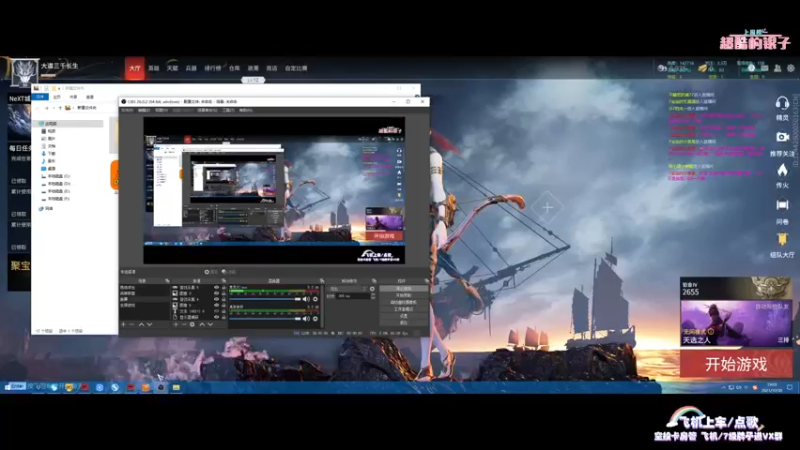Toggle visibility of last OBS source
800x450 pixels.
217,317
